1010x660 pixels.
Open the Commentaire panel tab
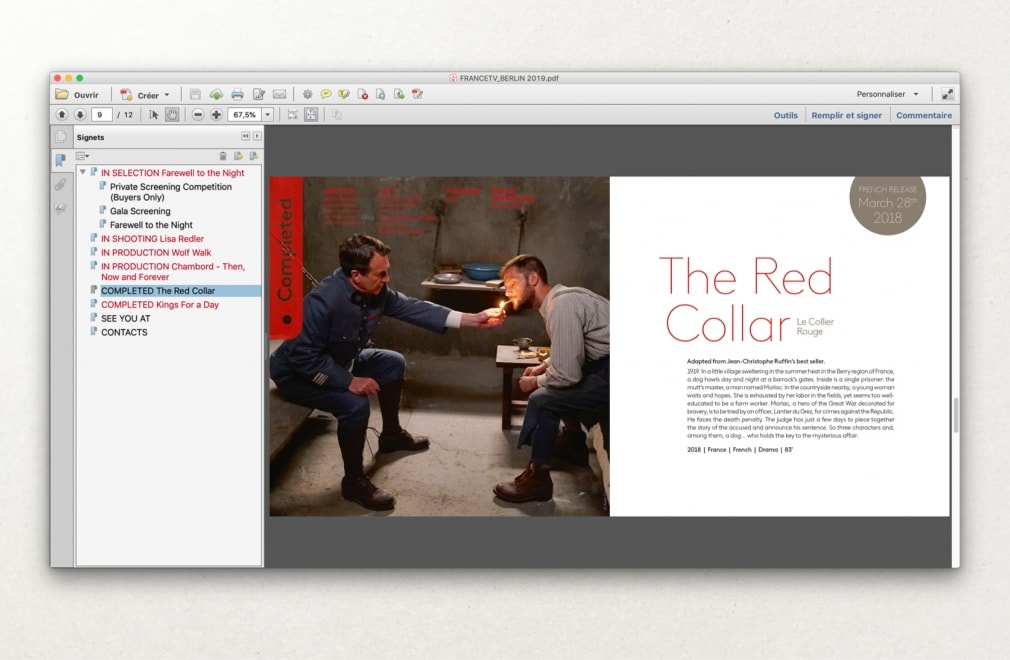pyautogui.click(x=923, y=115)
